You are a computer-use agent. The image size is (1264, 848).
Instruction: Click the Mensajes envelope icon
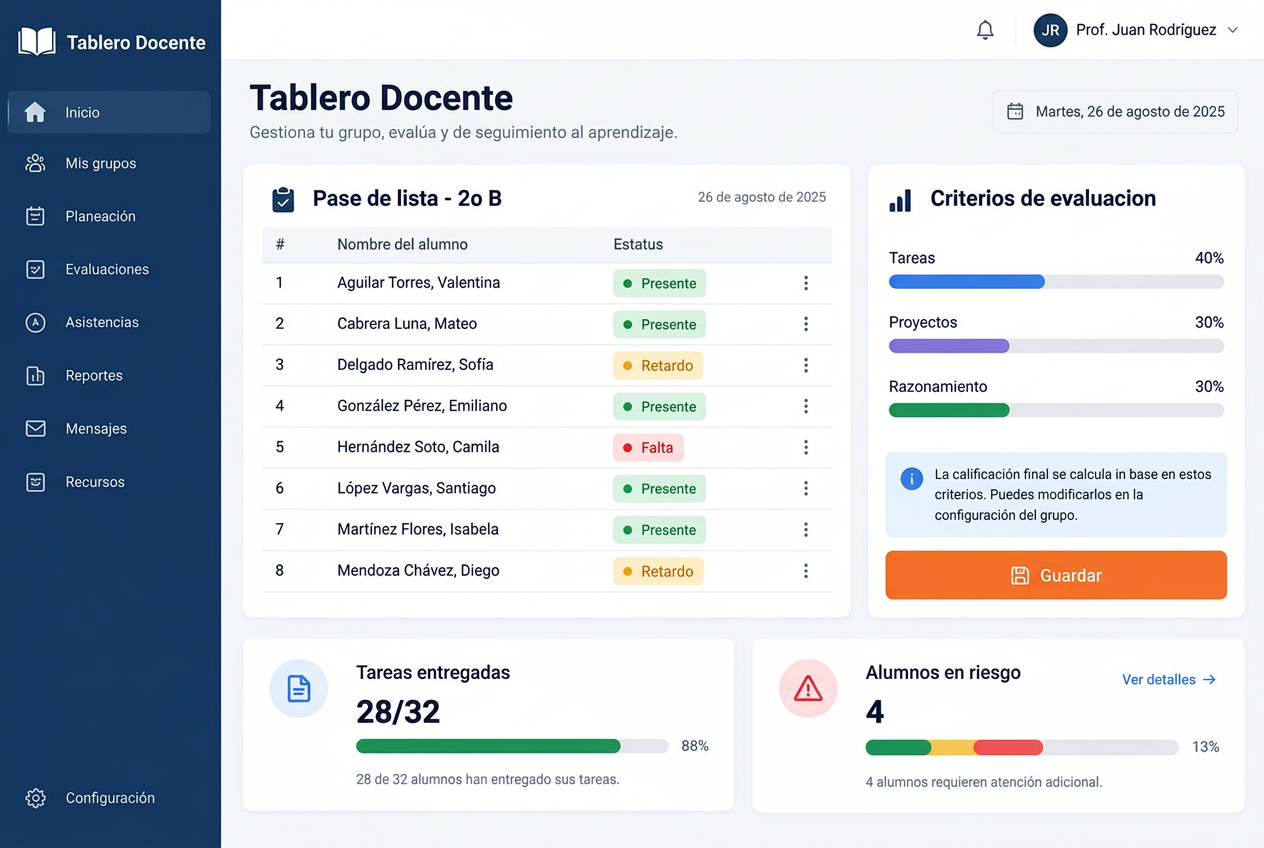tap(35, 428)
